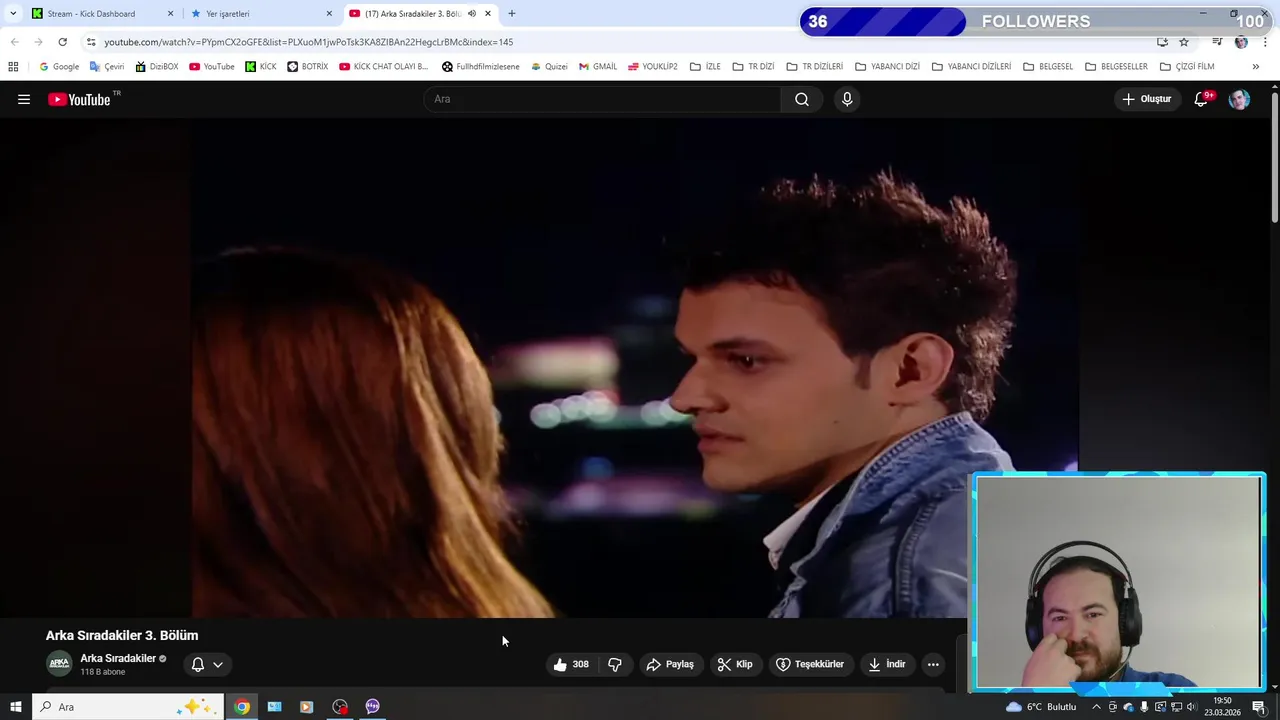Dislike the video with thumbs down

pos(615,664)
